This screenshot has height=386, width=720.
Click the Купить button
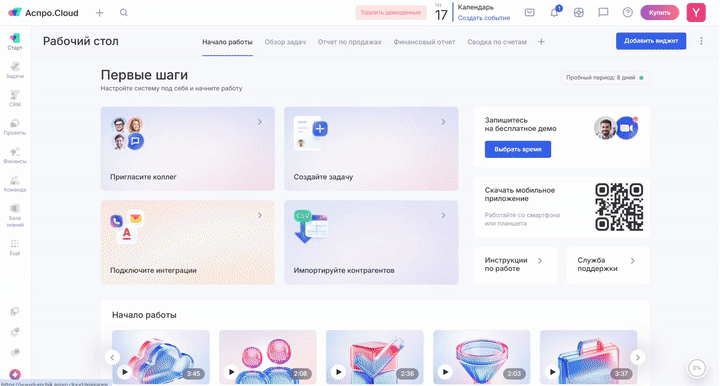[x=659, y=13]
